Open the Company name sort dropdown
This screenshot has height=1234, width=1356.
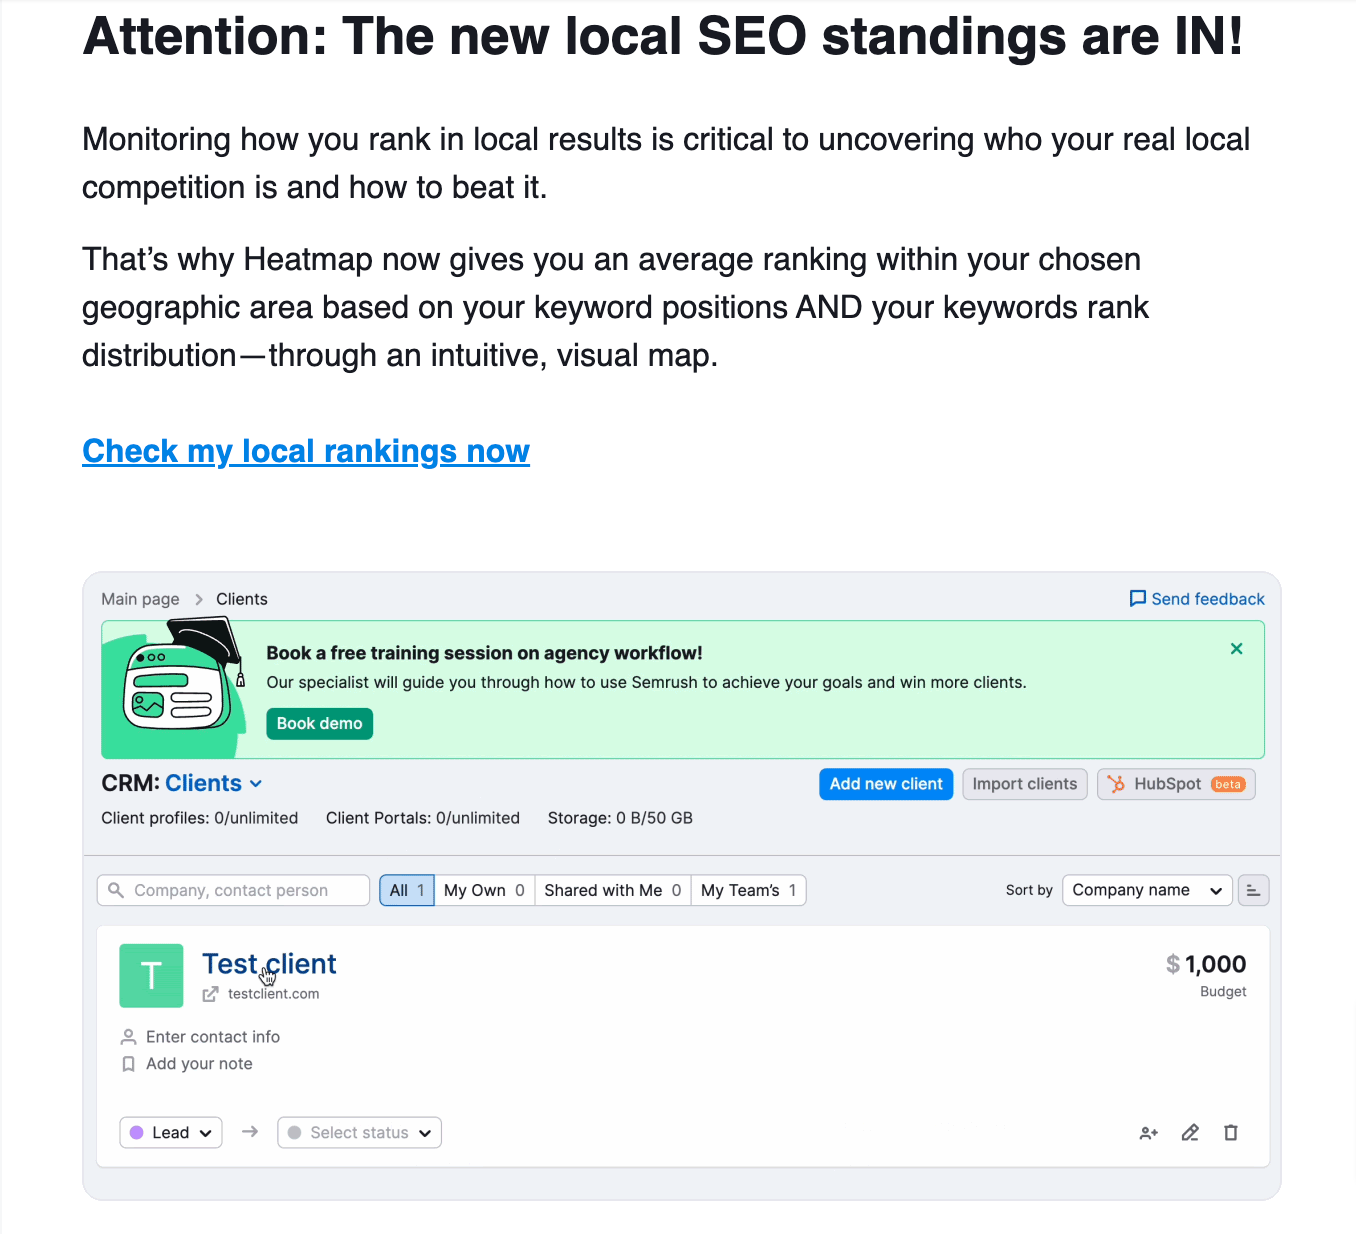pyautogui.click(x=1146, y=890)
